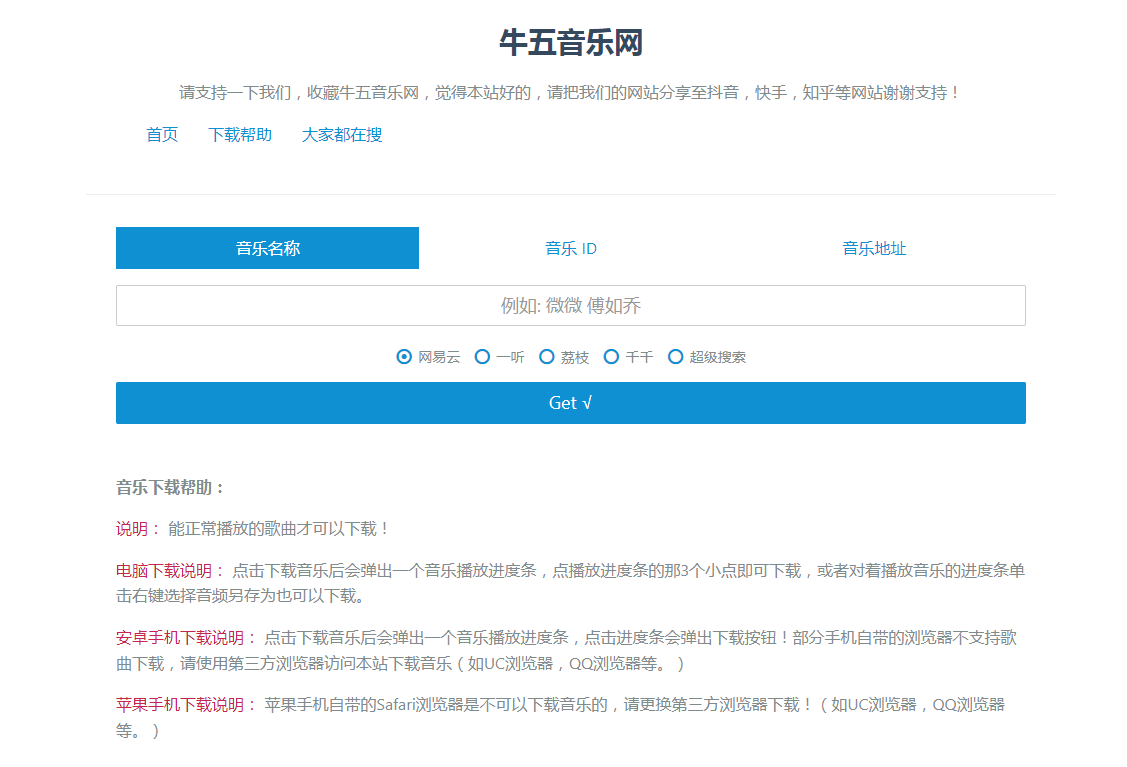1127x767 pixels.
Task: Click the 牛五音乐网 site title
Action: (x=571, y=44)
